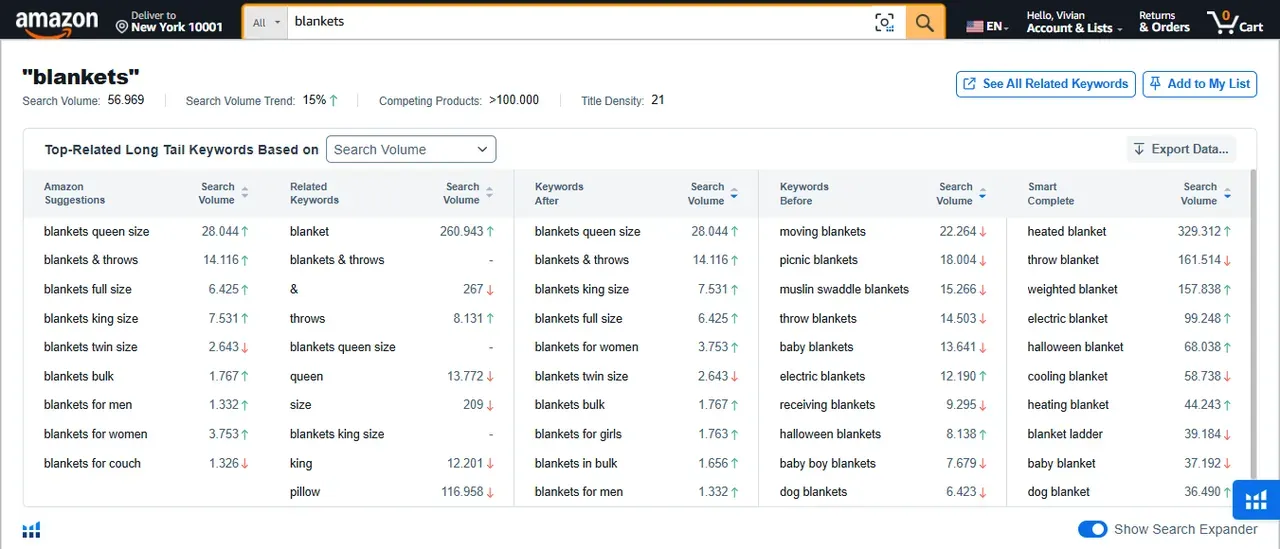Open the shopping cart

1235,22
